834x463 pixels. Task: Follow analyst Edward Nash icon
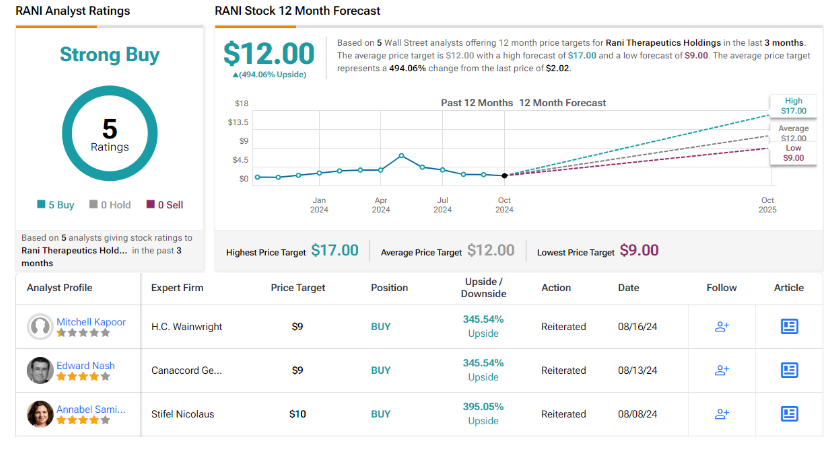coord(721,370)
